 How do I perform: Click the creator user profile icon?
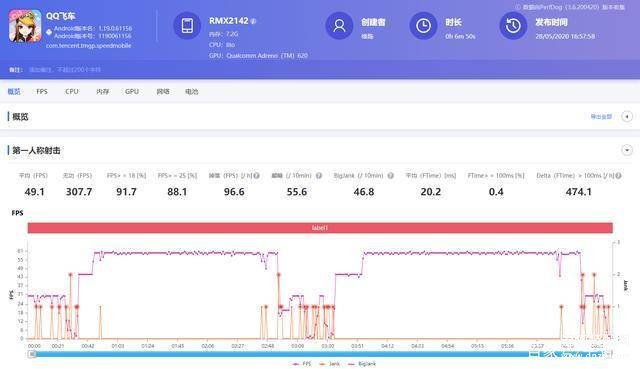tap(339, 26)
